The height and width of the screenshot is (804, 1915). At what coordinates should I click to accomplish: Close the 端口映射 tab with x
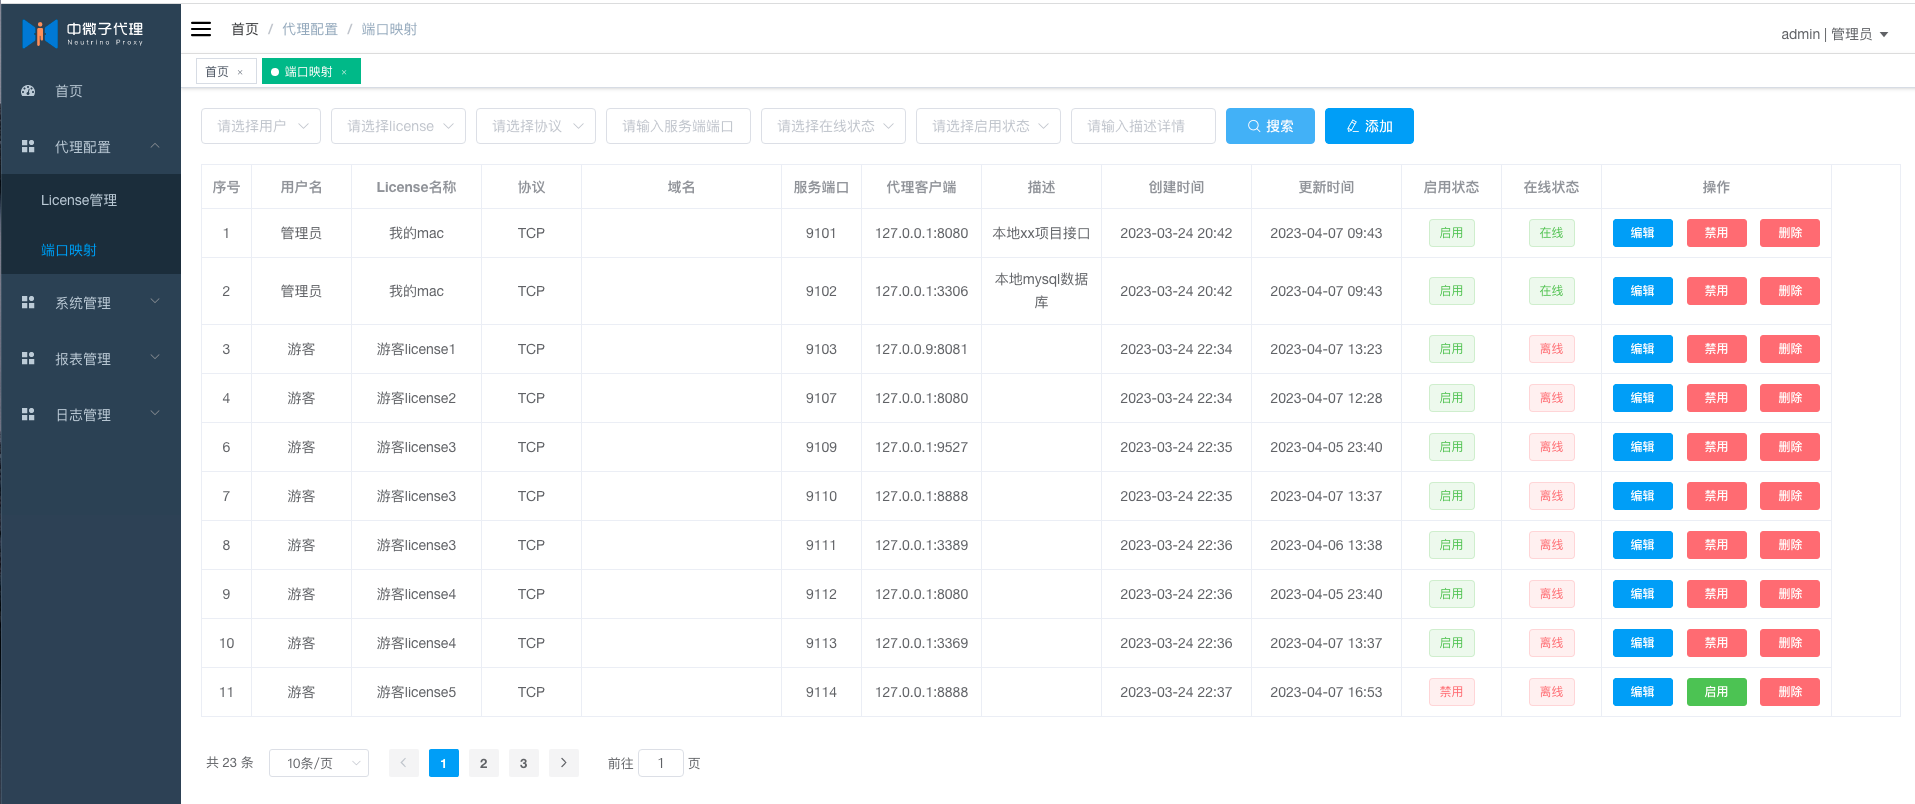coord(344,72)
